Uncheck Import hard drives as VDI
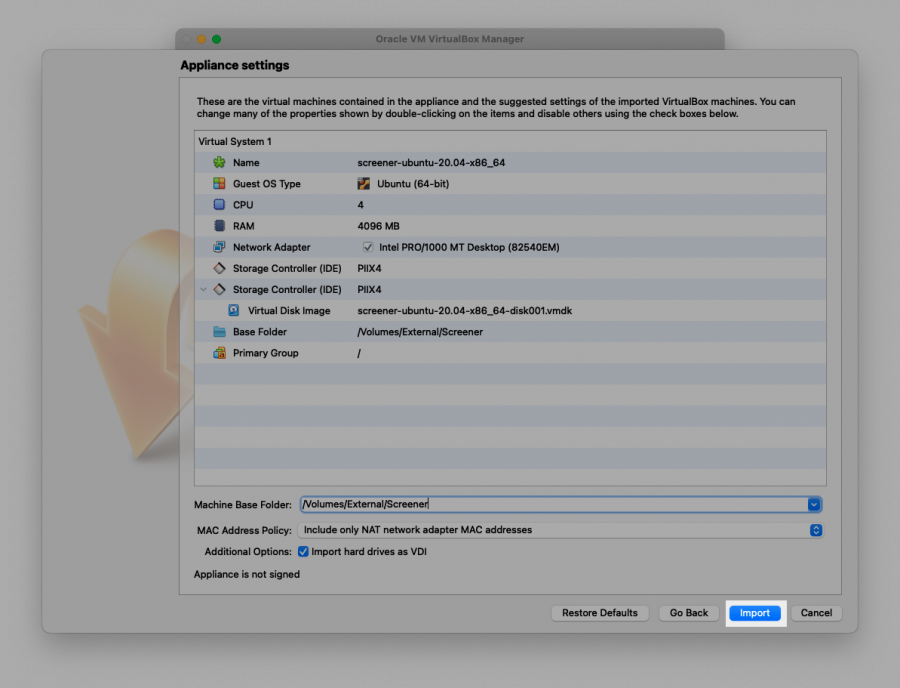The image size is (900, 688). point(303,552)
